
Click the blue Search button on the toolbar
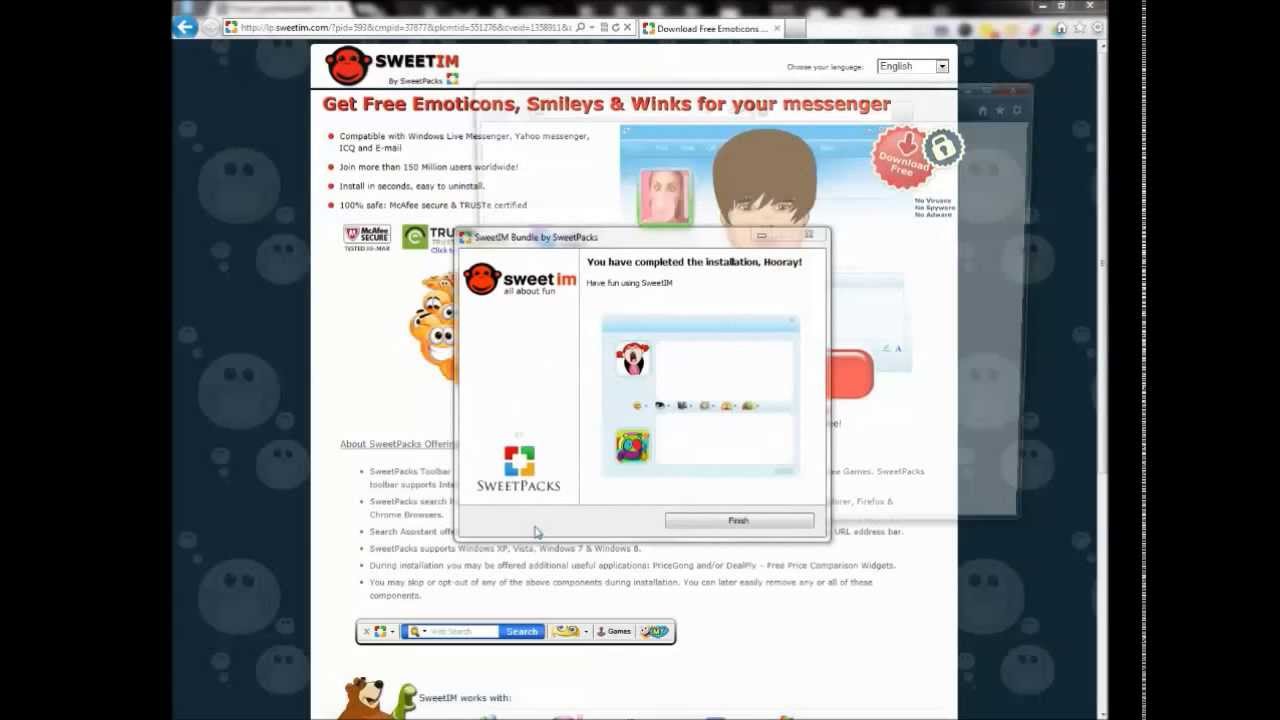pyautogui.click(x=522, y=632)
